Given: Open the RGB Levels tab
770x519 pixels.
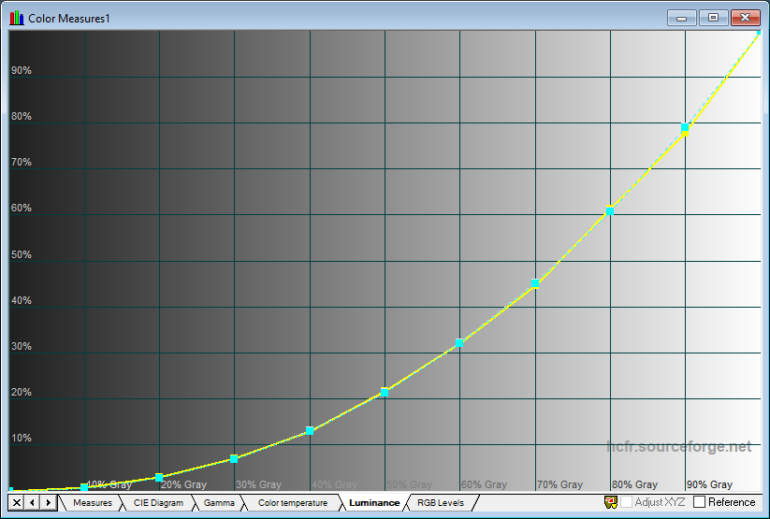Looking at the screenshot, I should coord(440,503).
